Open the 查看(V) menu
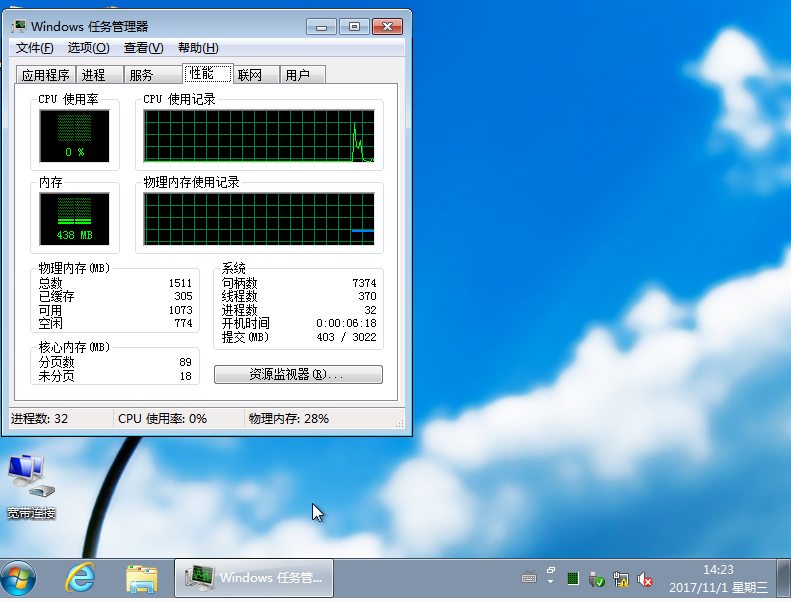The image size is (791, 602). pyautogui.click(x=143, y=48)
